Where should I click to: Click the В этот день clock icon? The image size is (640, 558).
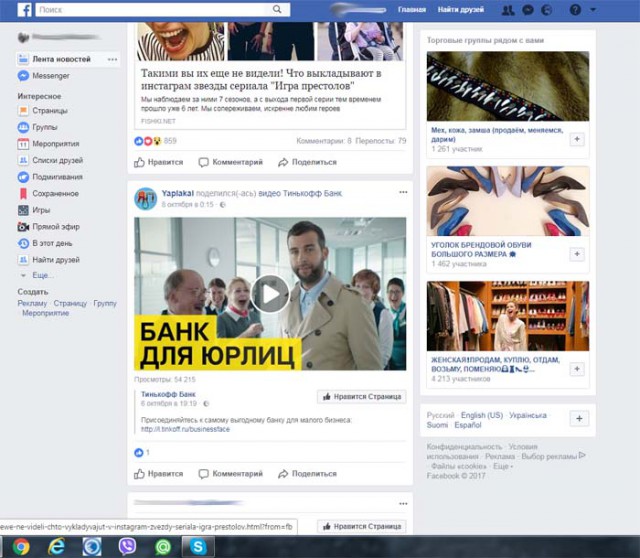click(23, 243)
